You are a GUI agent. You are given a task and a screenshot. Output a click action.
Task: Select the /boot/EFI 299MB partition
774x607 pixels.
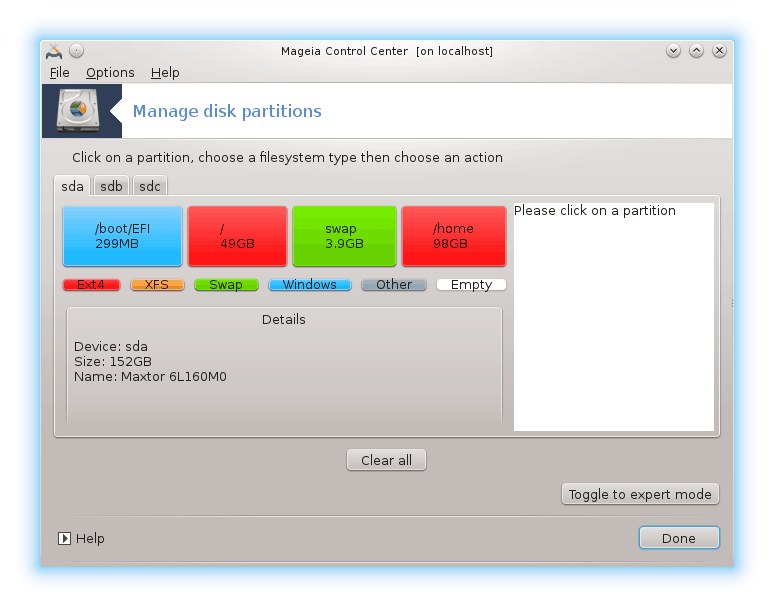(122, 236)
